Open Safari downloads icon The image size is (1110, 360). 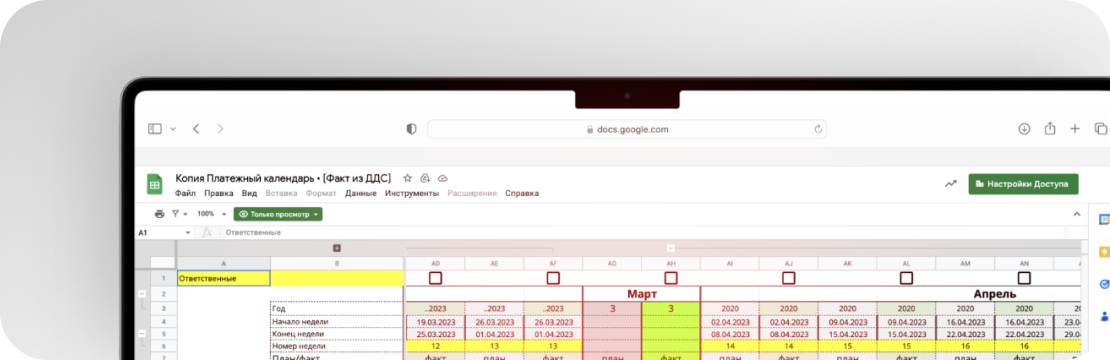(1024, 129)
